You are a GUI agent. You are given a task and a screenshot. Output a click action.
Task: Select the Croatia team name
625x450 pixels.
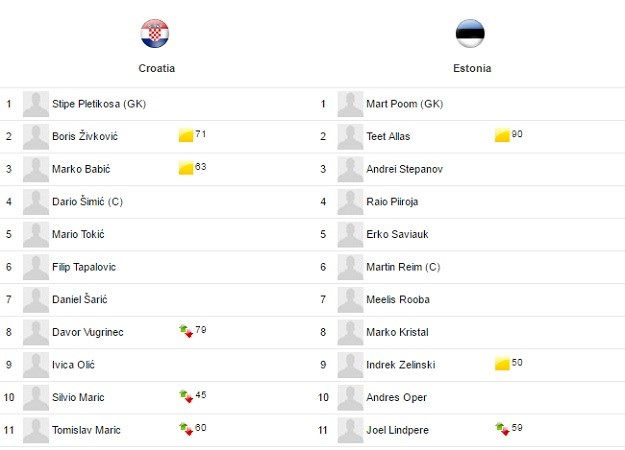[157, 68]
